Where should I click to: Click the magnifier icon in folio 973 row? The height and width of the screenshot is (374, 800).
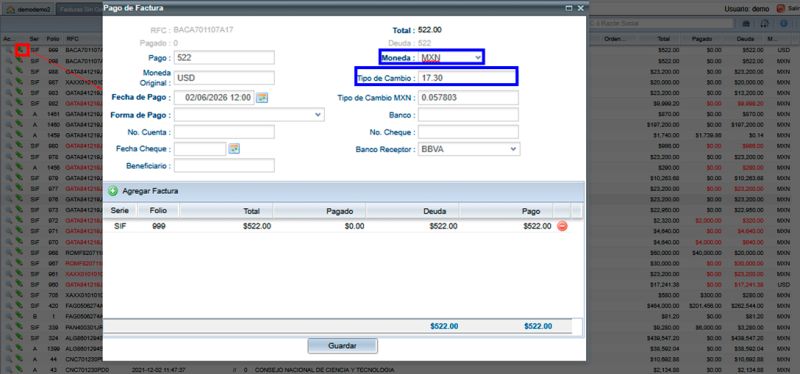pyautogui.click(x=9, y=210)
